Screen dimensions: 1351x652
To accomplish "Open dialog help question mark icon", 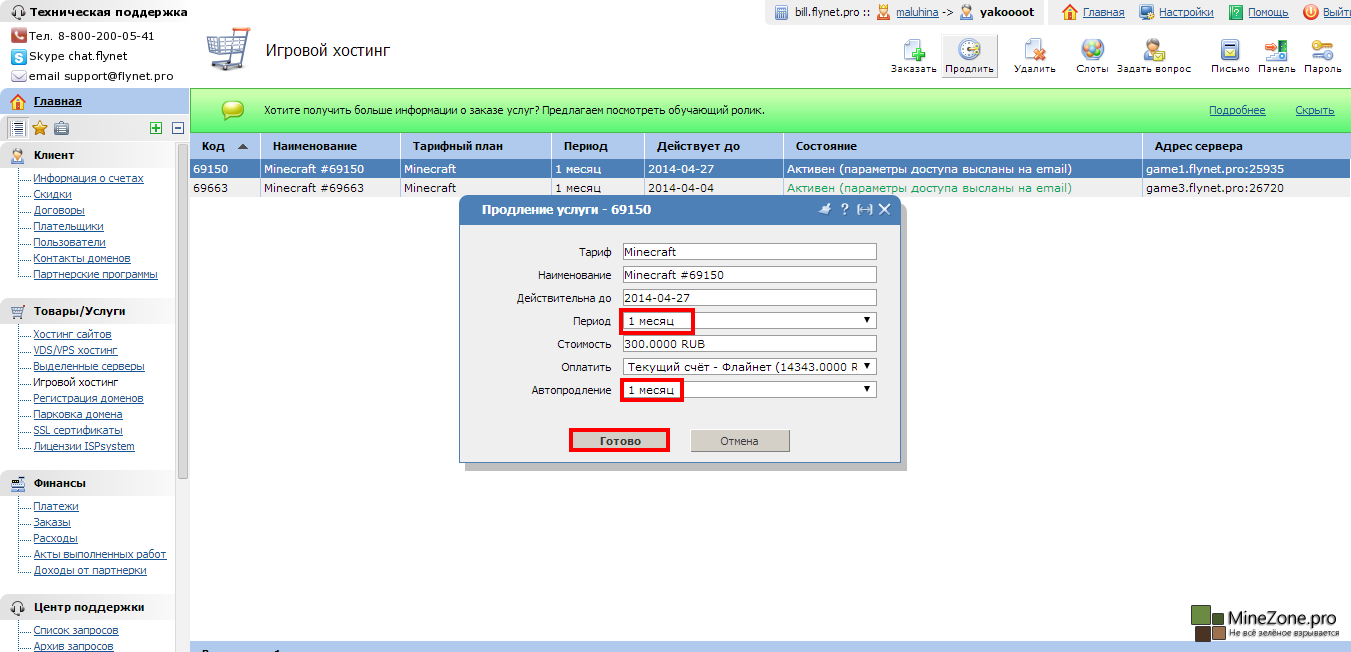I will 844,209.
